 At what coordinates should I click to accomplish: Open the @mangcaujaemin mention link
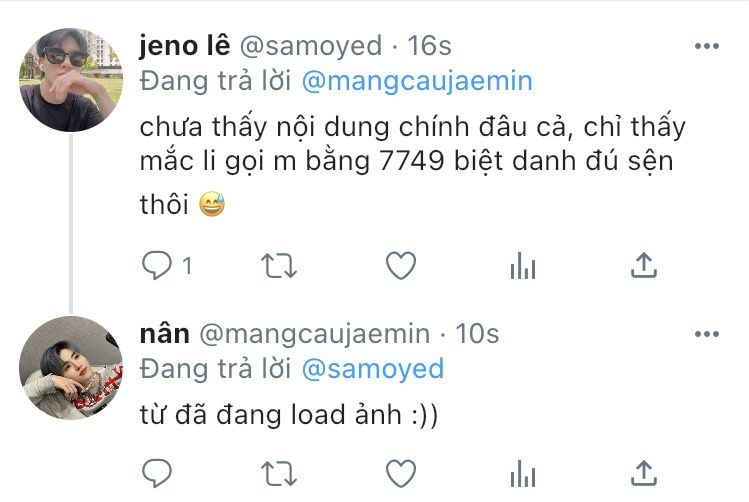pos(417,81)
